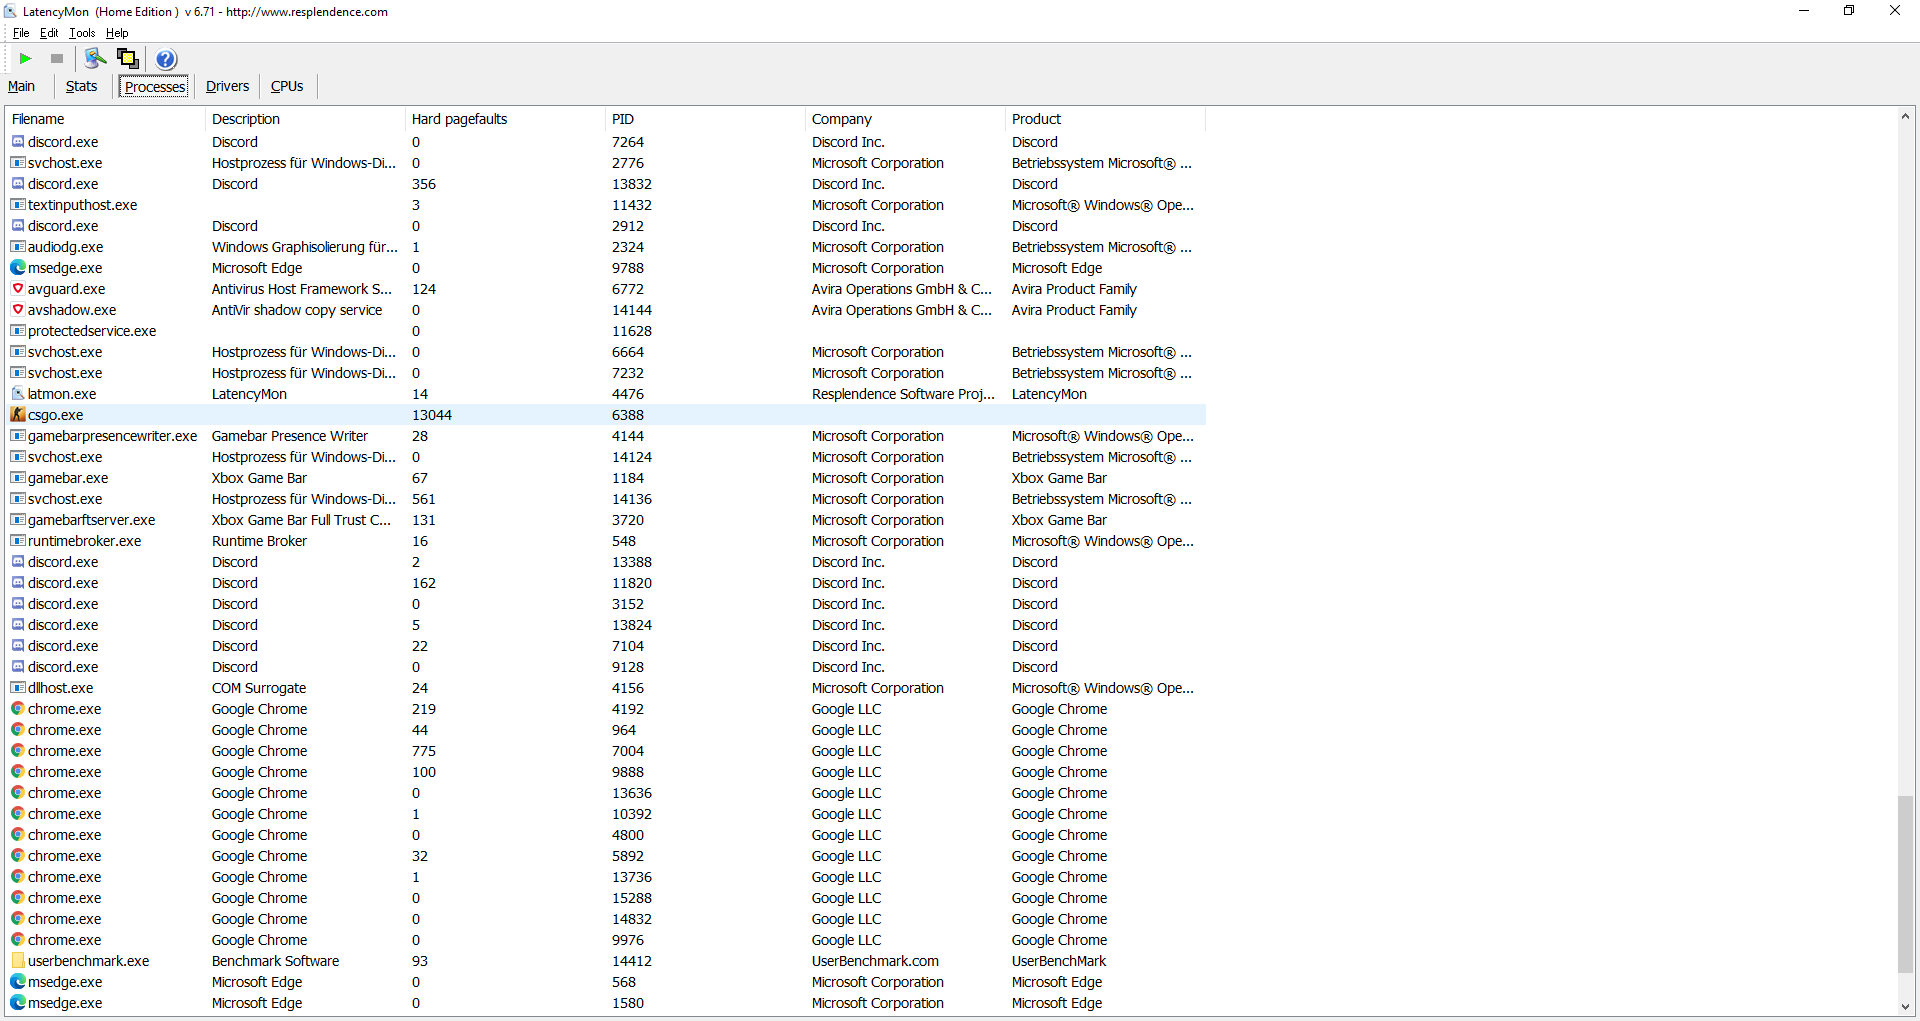
Task: Click the Resplendence Software company cell
Action: click(903, 394)
